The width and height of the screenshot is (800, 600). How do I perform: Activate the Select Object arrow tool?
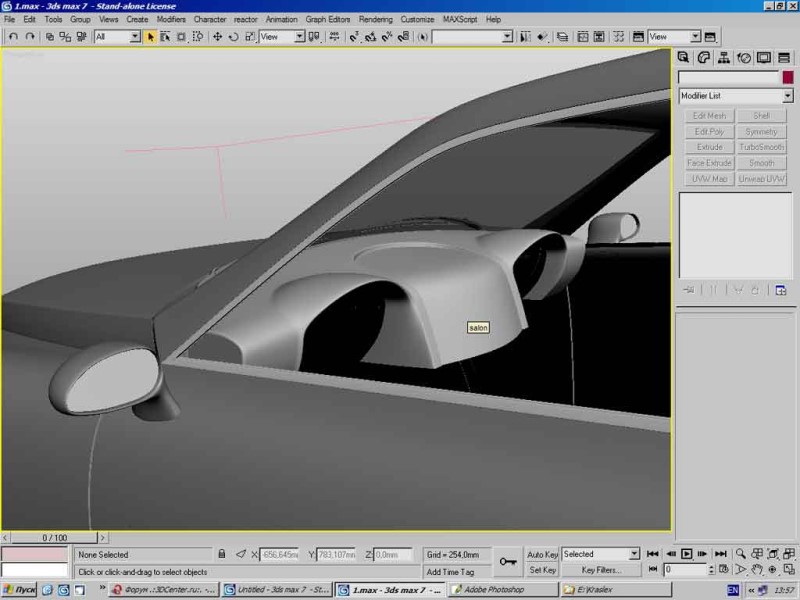(x=150, y=37)
